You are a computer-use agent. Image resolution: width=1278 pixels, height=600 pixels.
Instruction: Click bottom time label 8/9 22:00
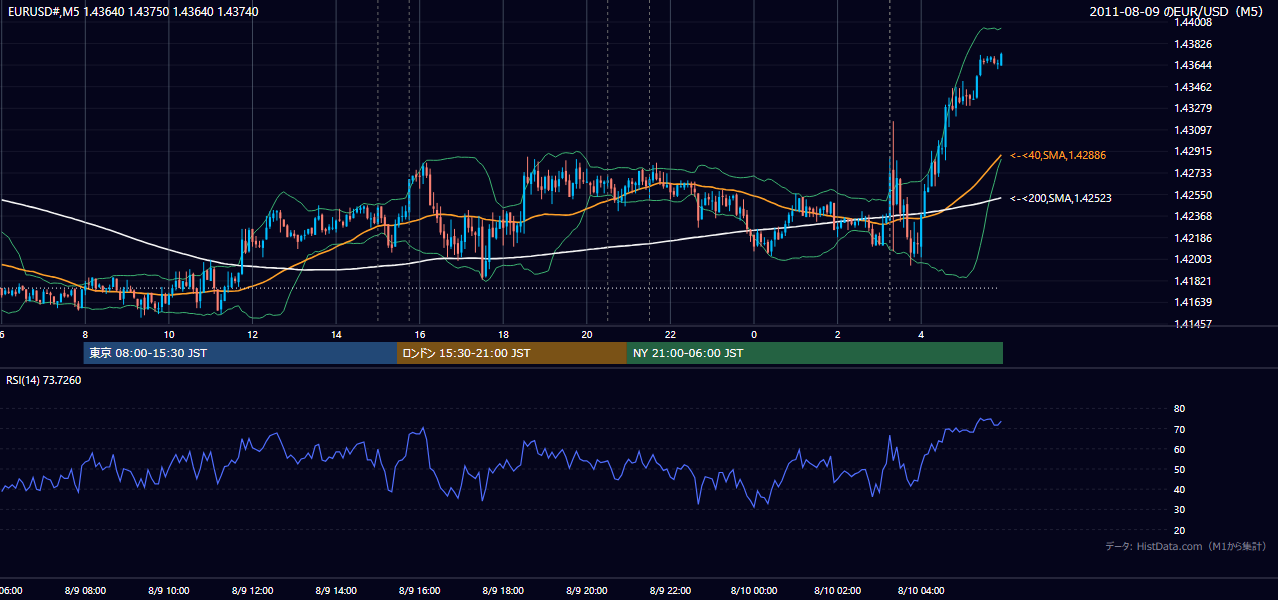tap(670, 591)
